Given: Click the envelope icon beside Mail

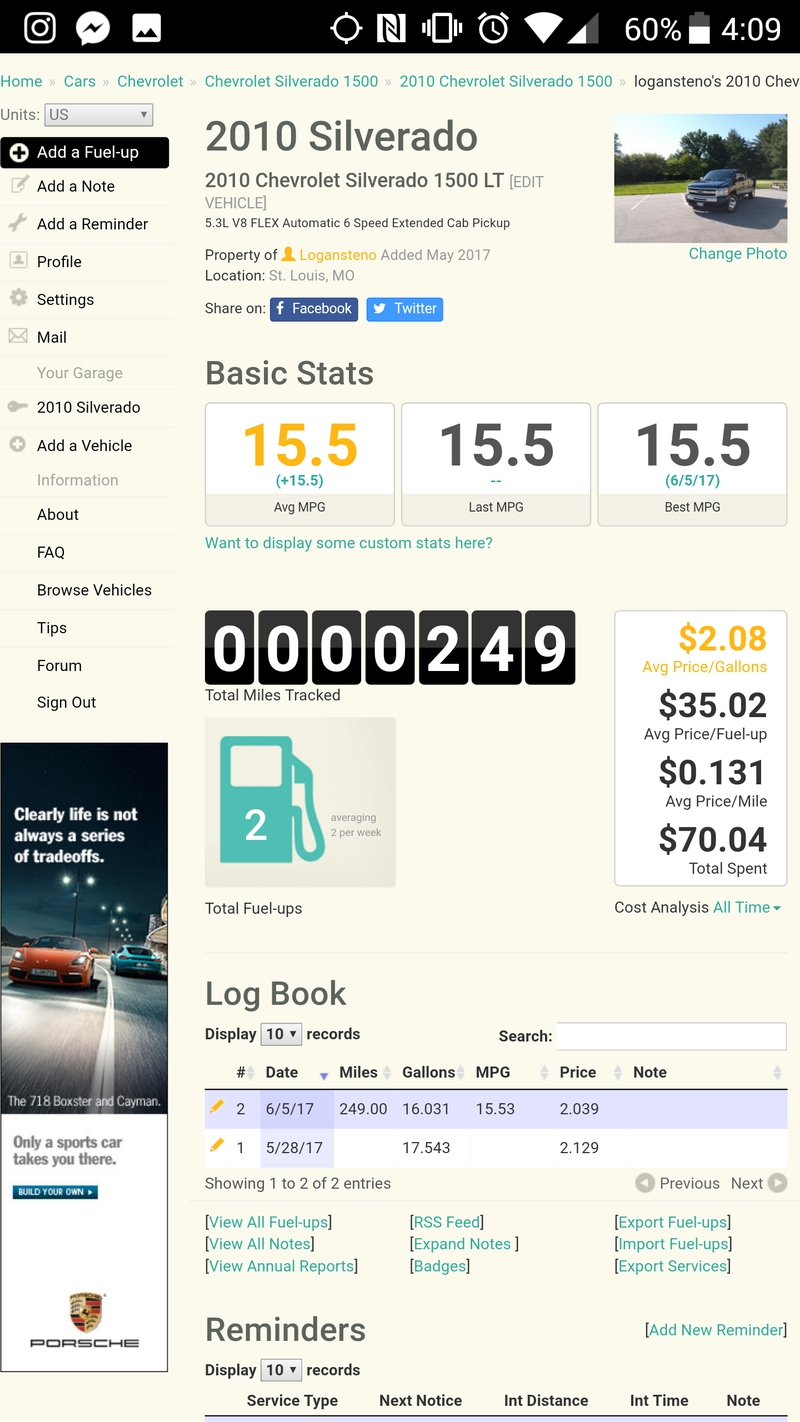Looking at the screenshot, I should [18, 336].
